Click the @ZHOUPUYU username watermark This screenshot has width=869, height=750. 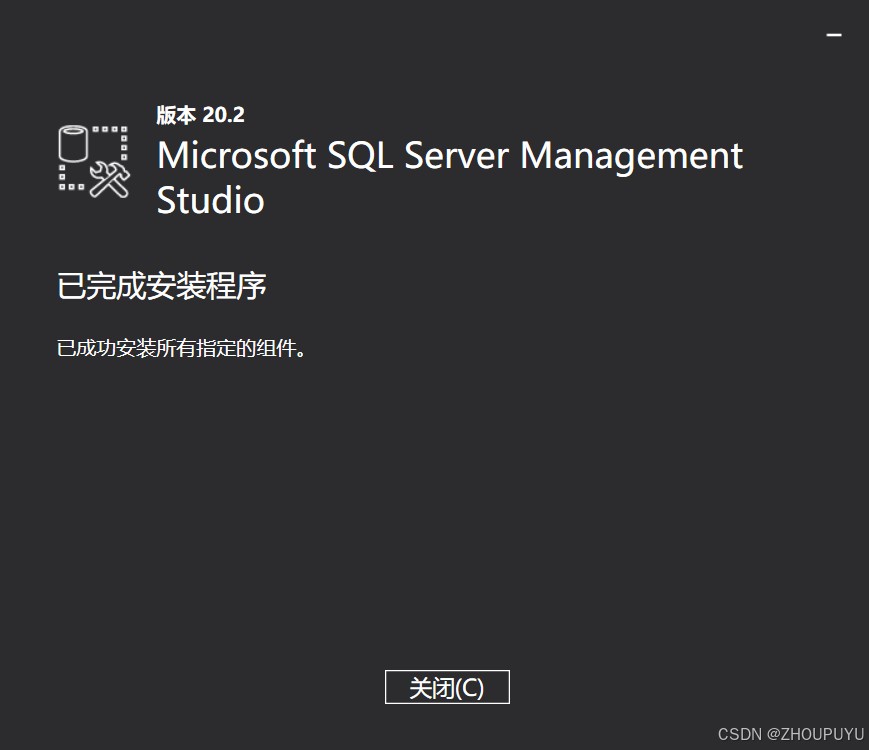(x=815, y=735)
